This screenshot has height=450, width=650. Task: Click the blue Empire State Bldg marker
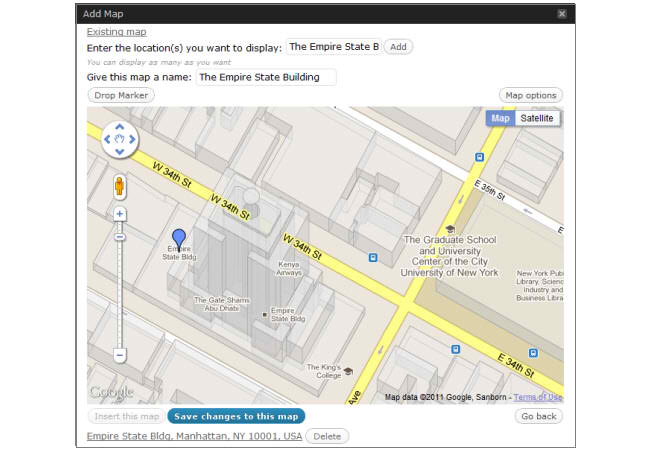[179, 240]
